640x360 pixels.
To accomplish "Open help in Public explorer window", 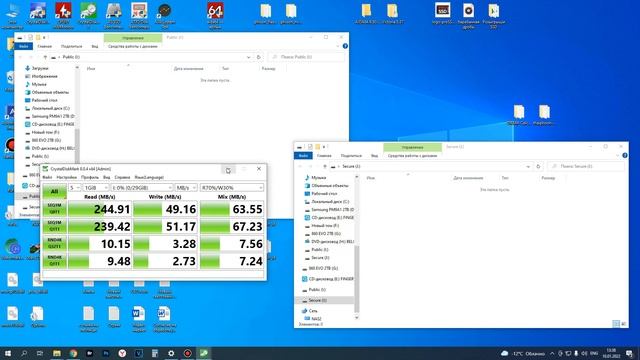I will [345, 47].
